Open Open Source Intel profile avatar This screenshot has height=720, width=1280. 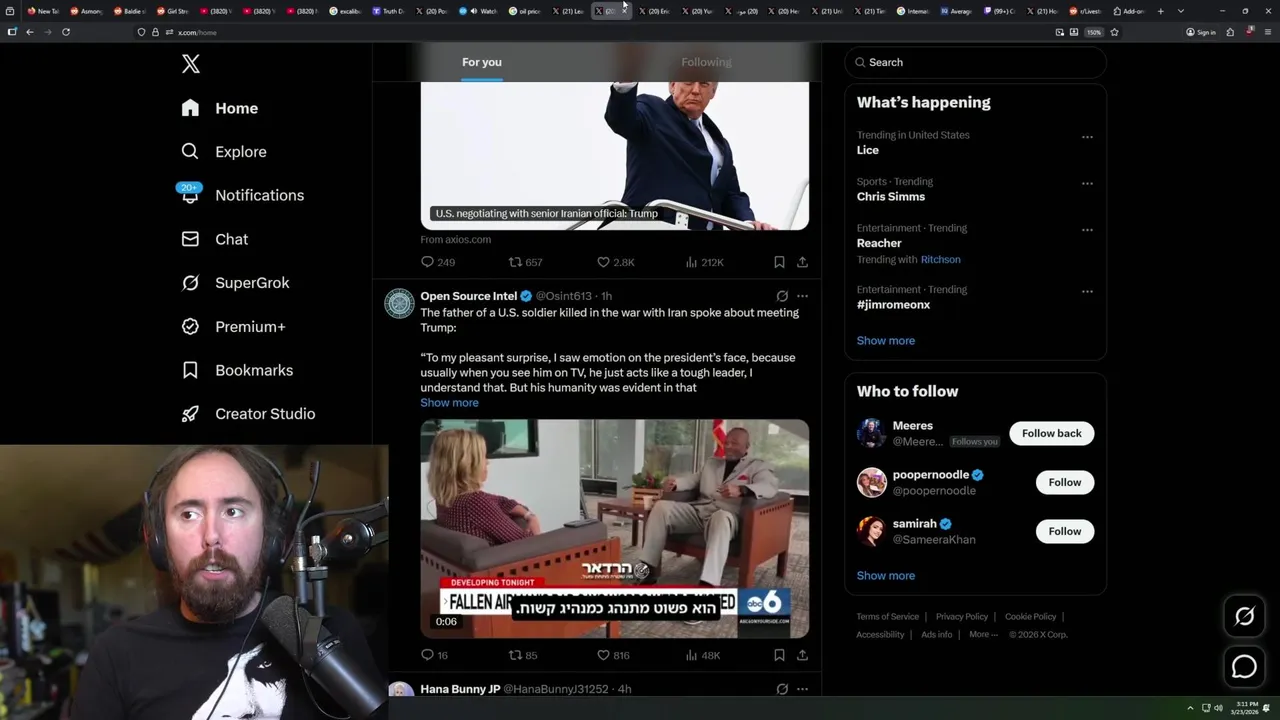(x=399, y=303)
